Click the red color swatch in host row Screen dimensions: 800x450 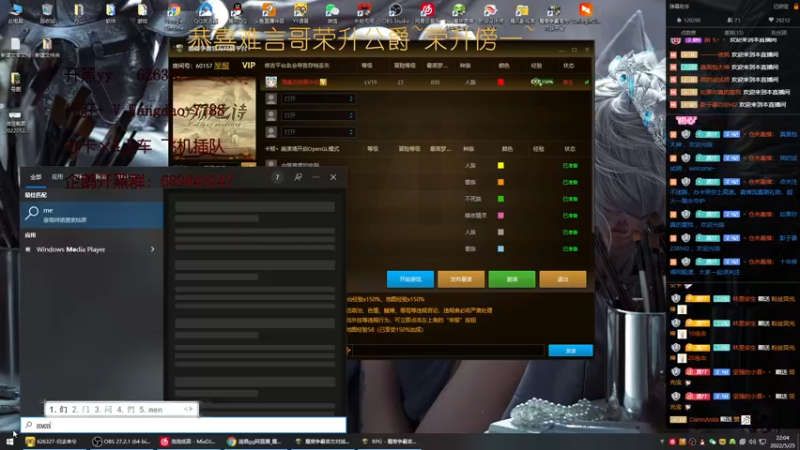click(x=501, y=82)
